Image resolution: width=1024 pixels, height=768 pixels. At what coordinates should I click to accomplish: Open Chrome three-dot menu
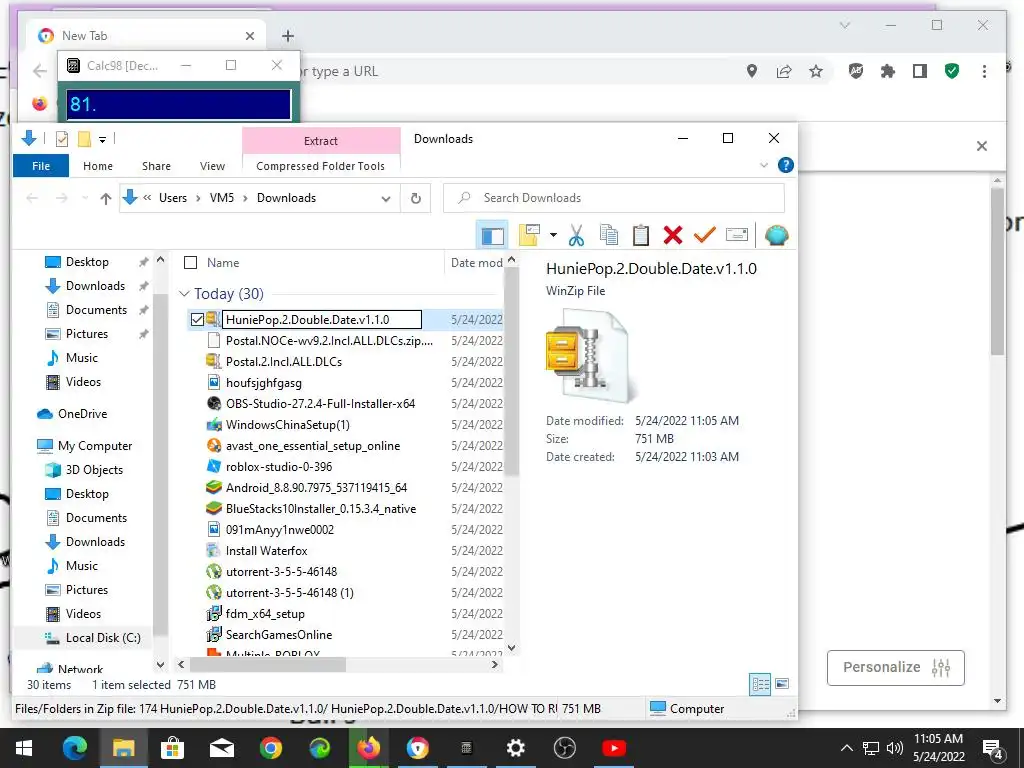(x=984, y=71)
